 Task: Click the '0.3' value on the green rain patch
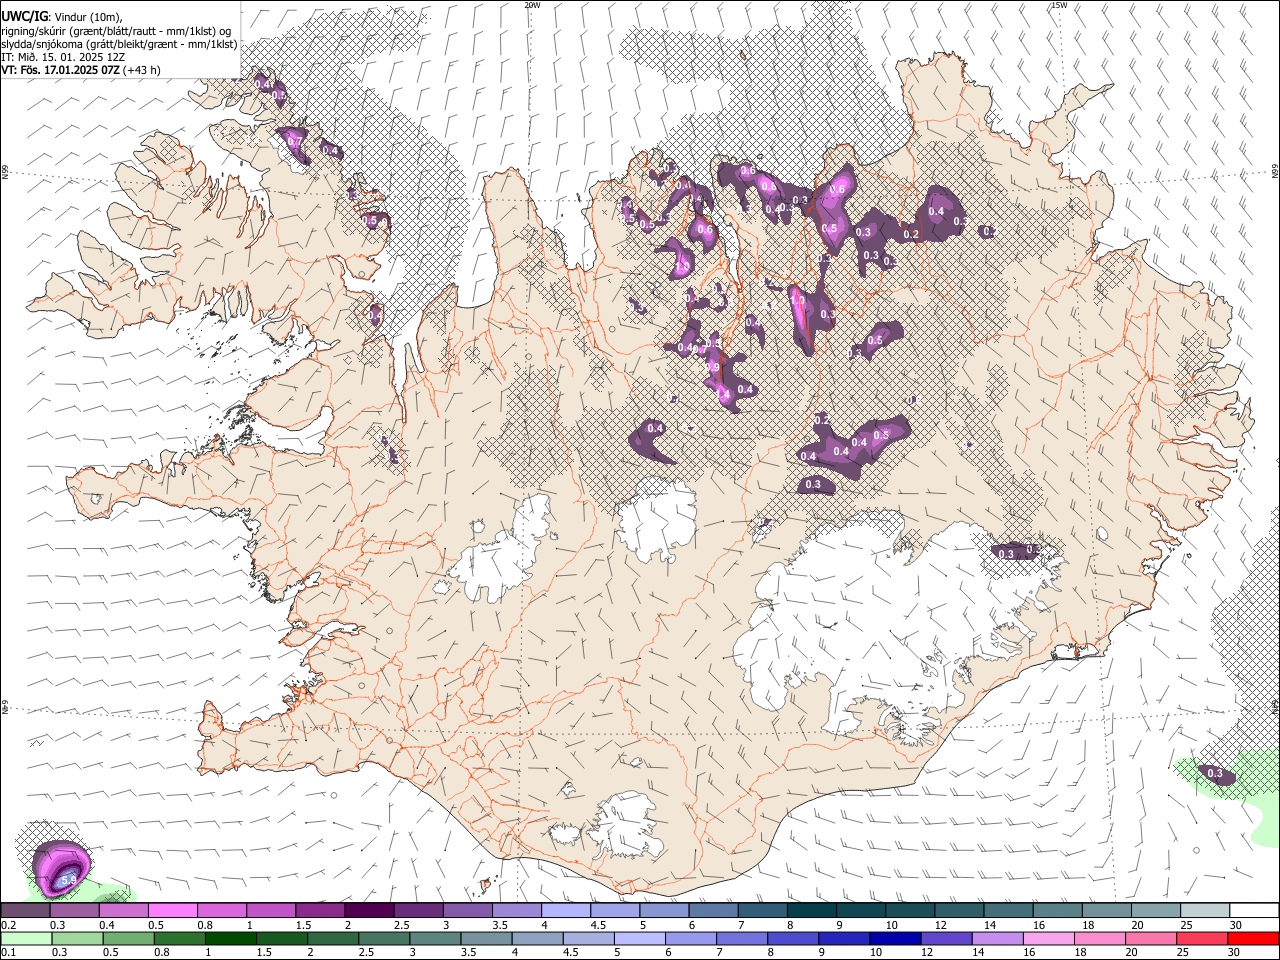(x=1215, y=773)
